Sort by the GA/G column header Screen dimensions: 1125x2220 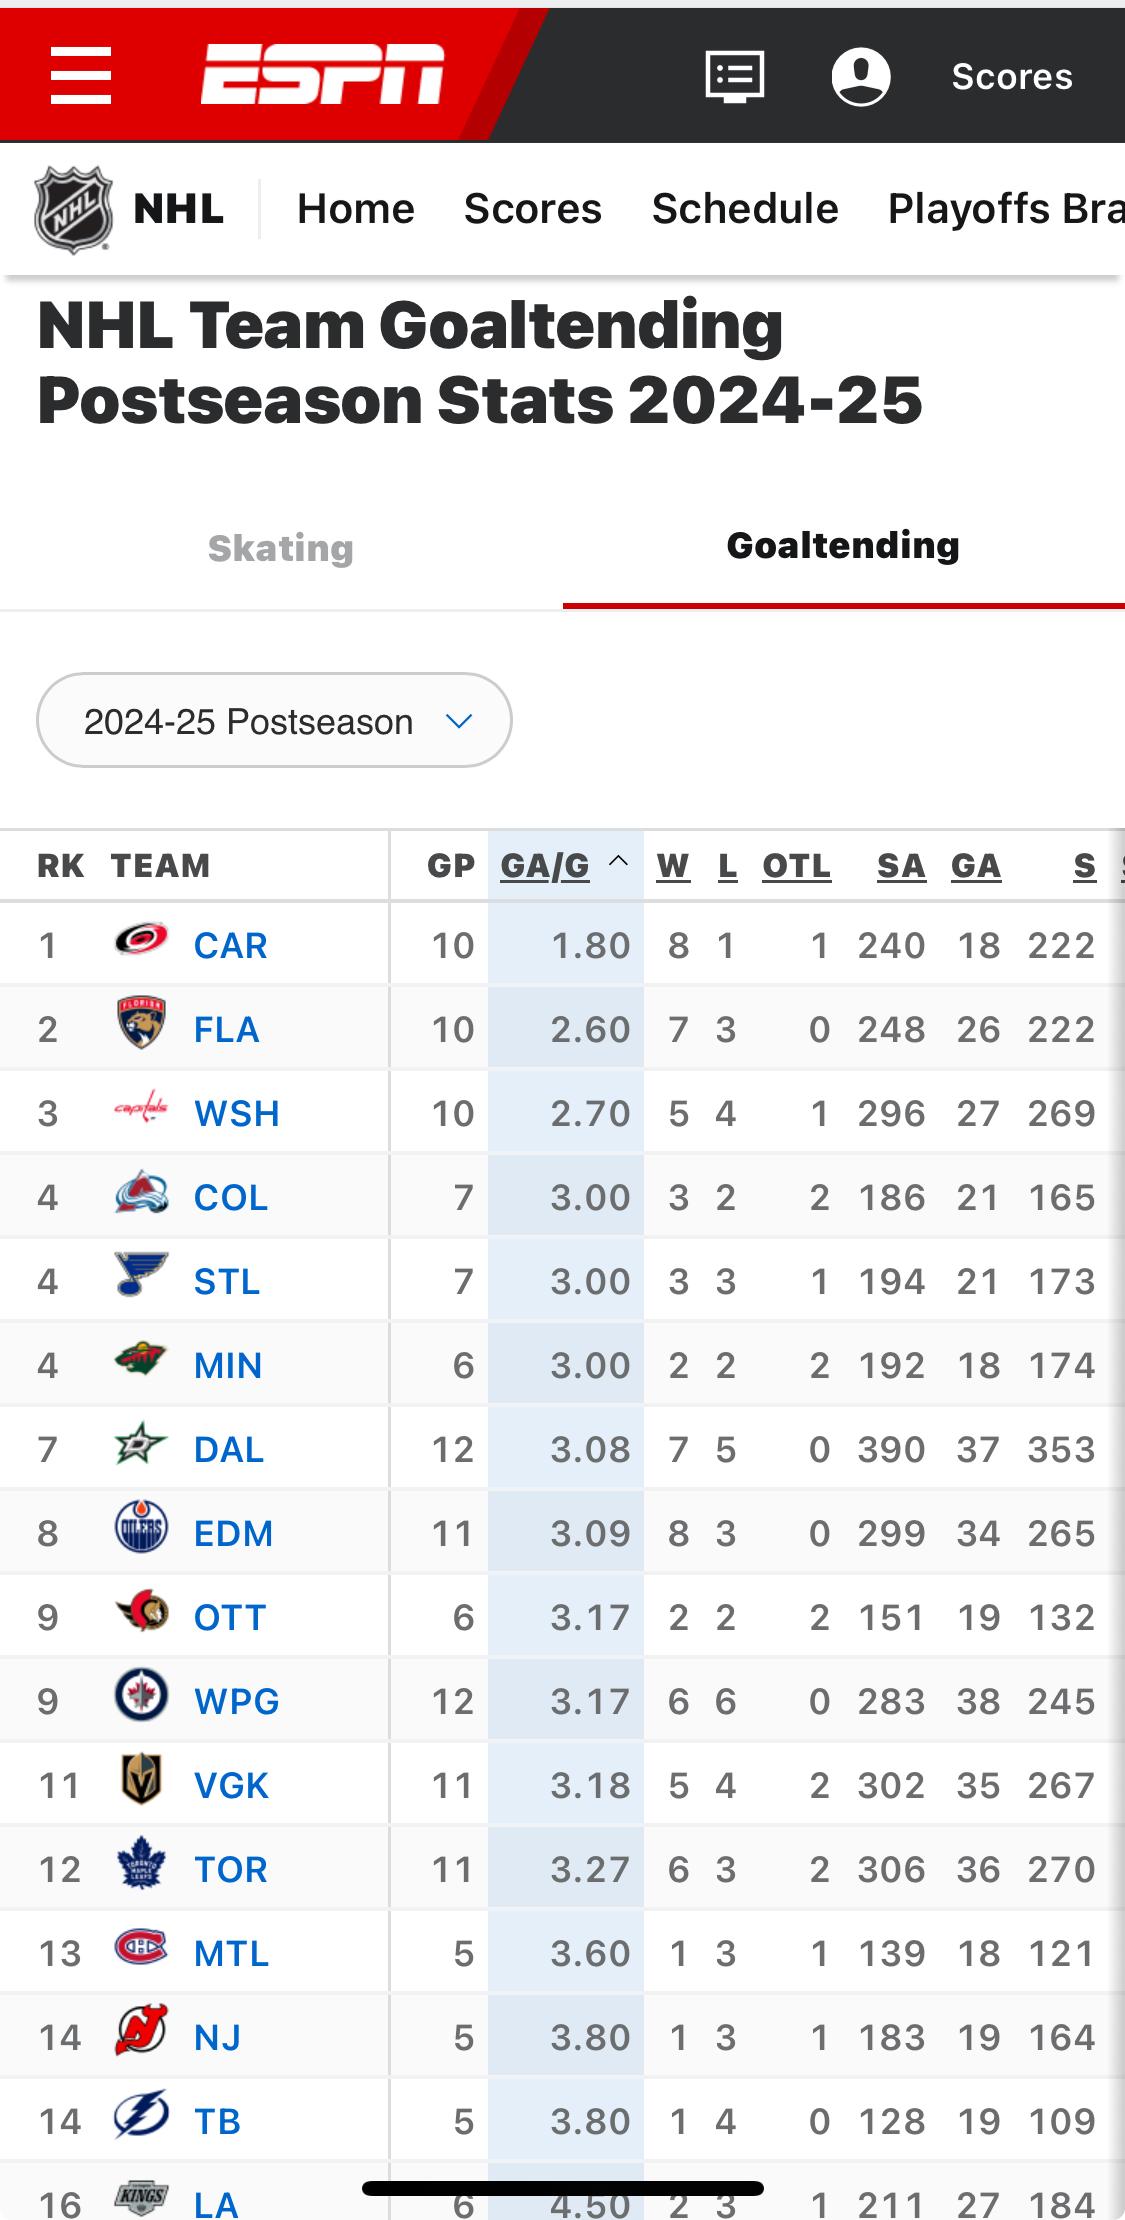click(545, 866)
